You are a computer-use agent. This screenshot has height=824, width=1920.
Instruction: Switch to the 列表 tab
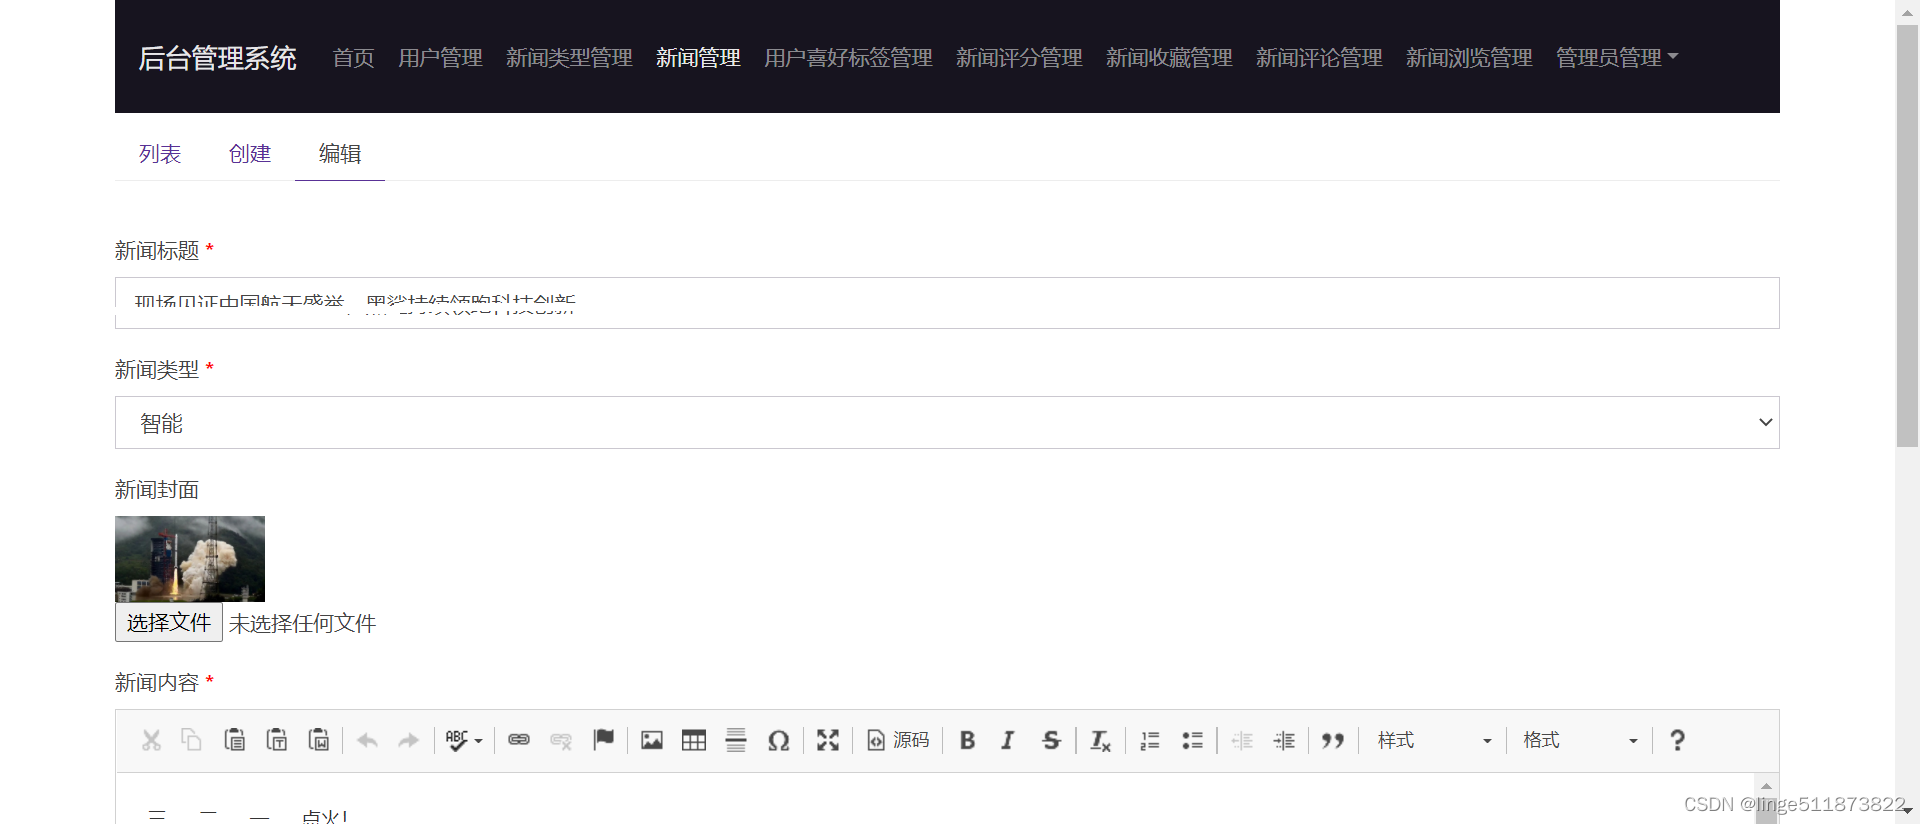tap(160, 154)
